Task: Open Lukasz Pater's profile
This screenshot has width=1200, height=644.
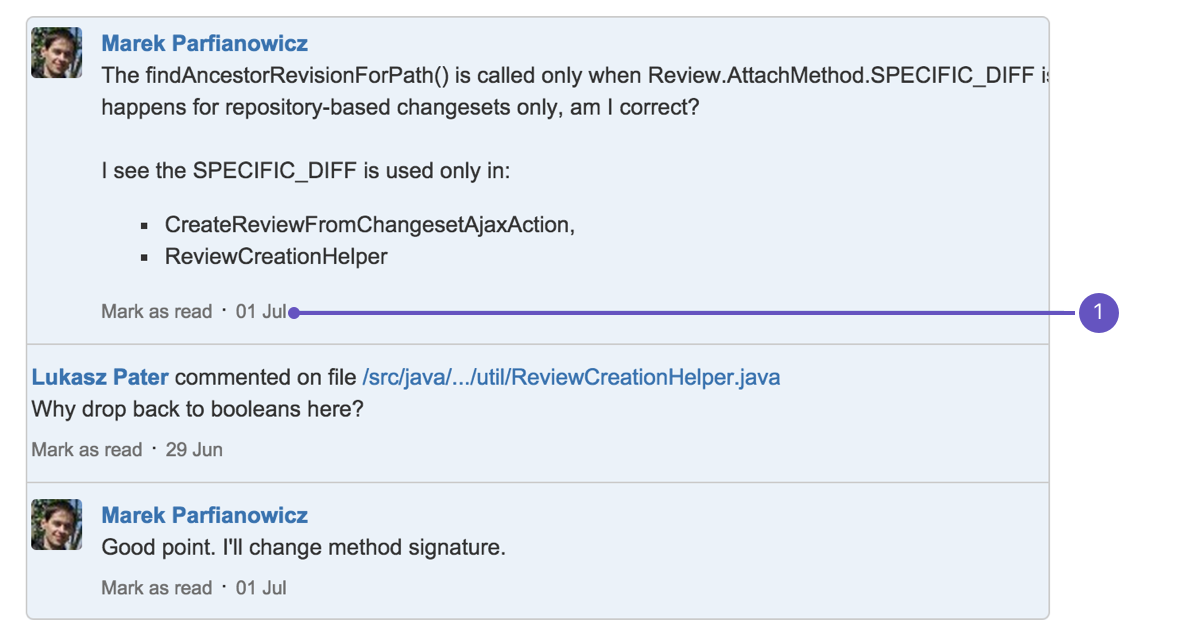Action: click(x=100, y=377)
